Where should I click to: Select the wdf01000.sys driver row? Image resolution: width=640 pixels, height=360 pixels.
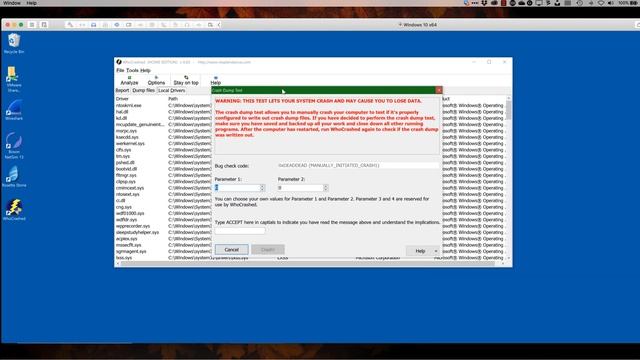pyautogui.click(x=130, y=213)
